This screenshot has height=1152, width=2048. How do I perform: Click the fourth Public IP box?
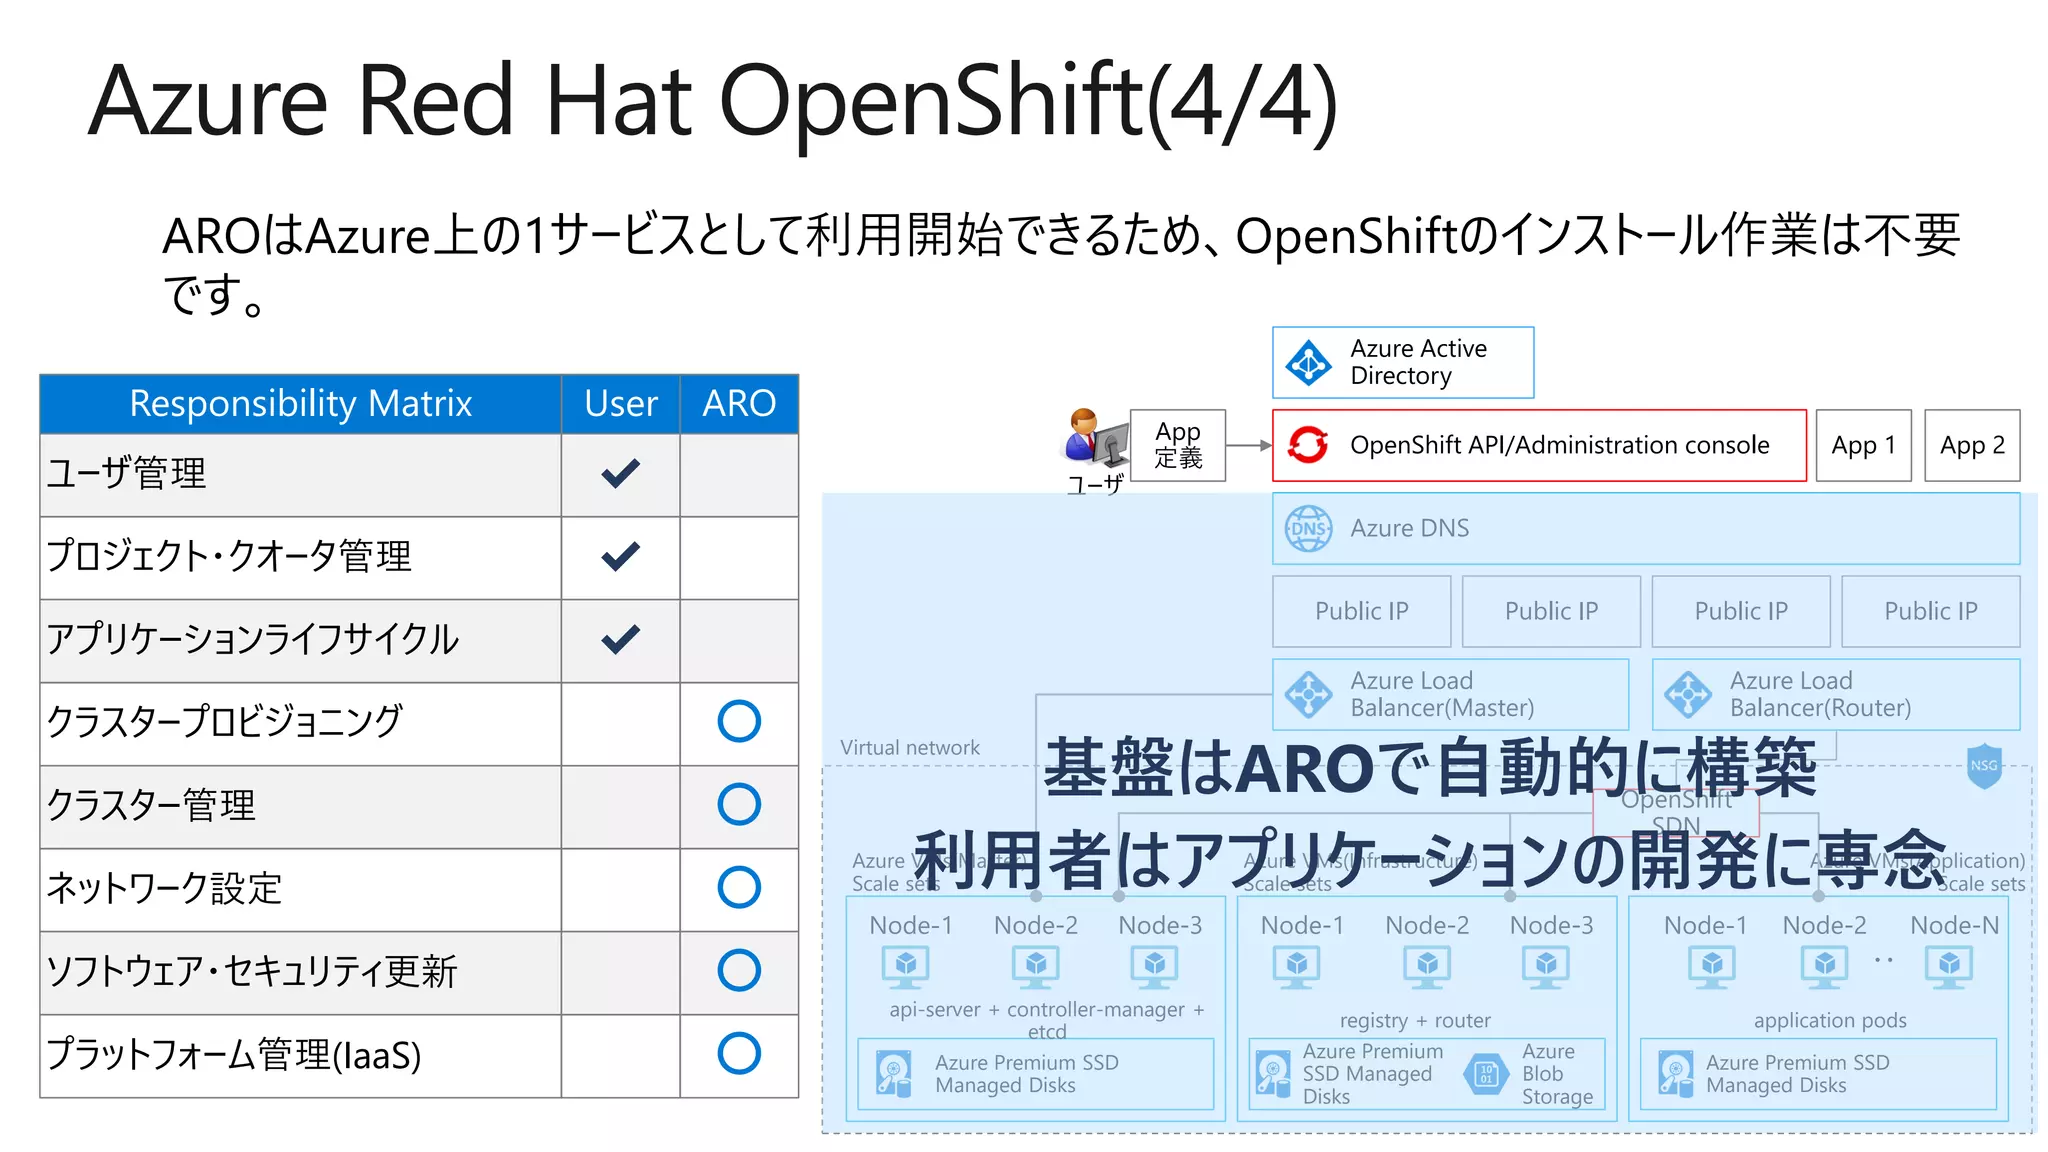[1931, 611]
